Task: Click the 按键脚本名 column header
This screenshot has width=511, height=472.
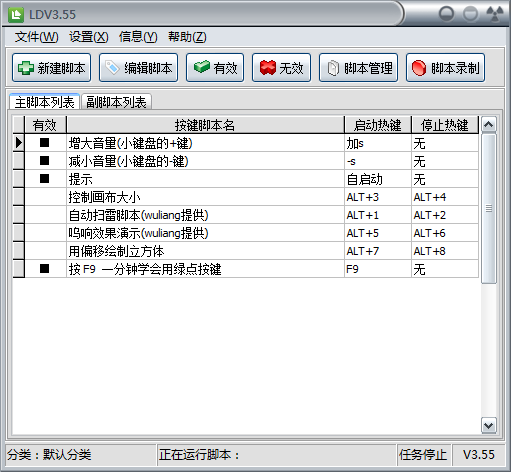Action: pos(205,125)
